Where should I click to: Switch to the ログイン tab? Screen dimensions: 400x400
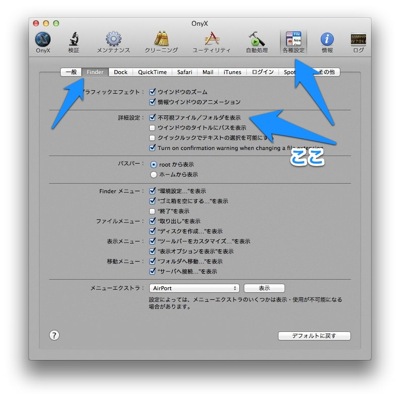click(263, 72)
